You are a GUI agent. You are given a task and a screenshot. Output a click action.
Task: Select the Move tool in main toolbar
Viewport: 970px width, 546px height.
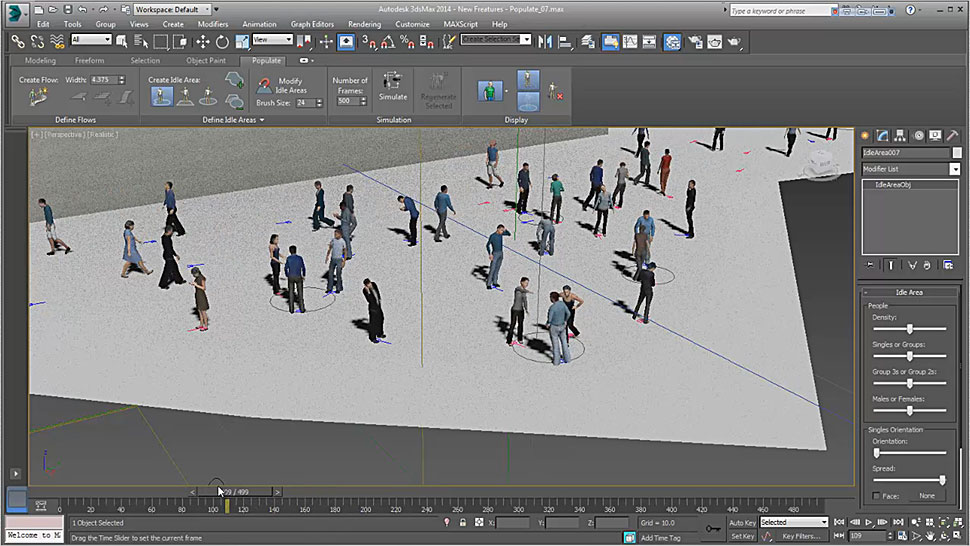(x=202, y=41)
